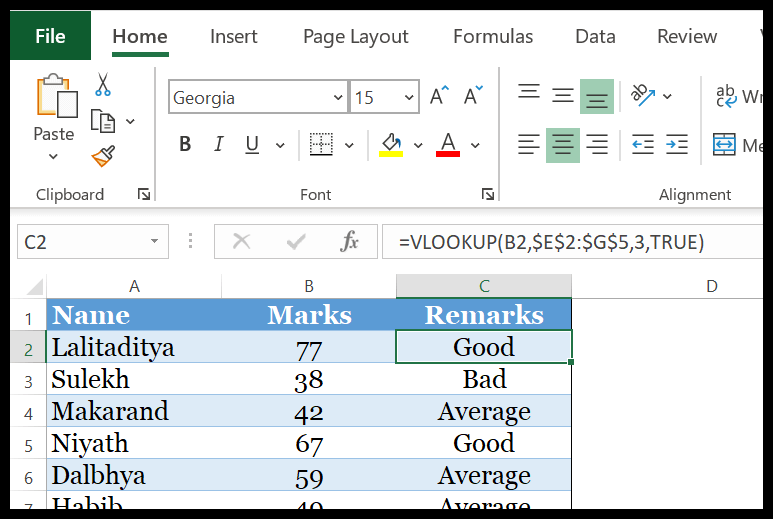Open the font size 15 dropdown
The image size is (773, 519).
409,97
